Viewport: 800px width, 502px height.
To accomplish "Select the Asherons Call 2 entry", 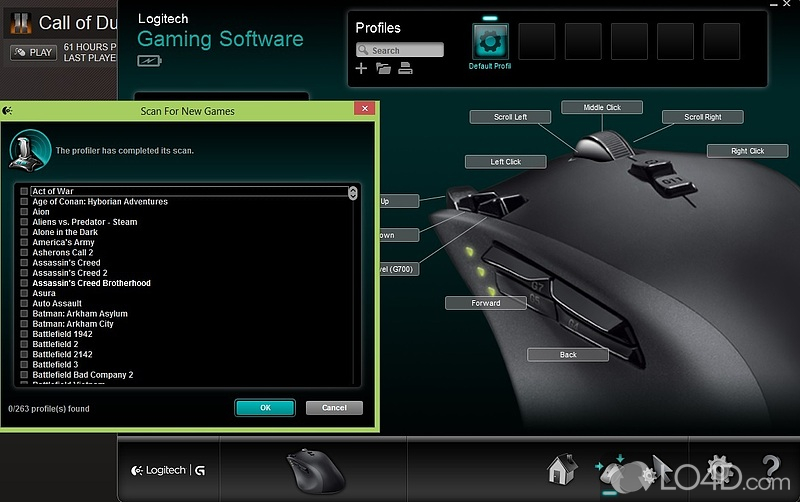I will pyautogui.click(x=63, y=253).
